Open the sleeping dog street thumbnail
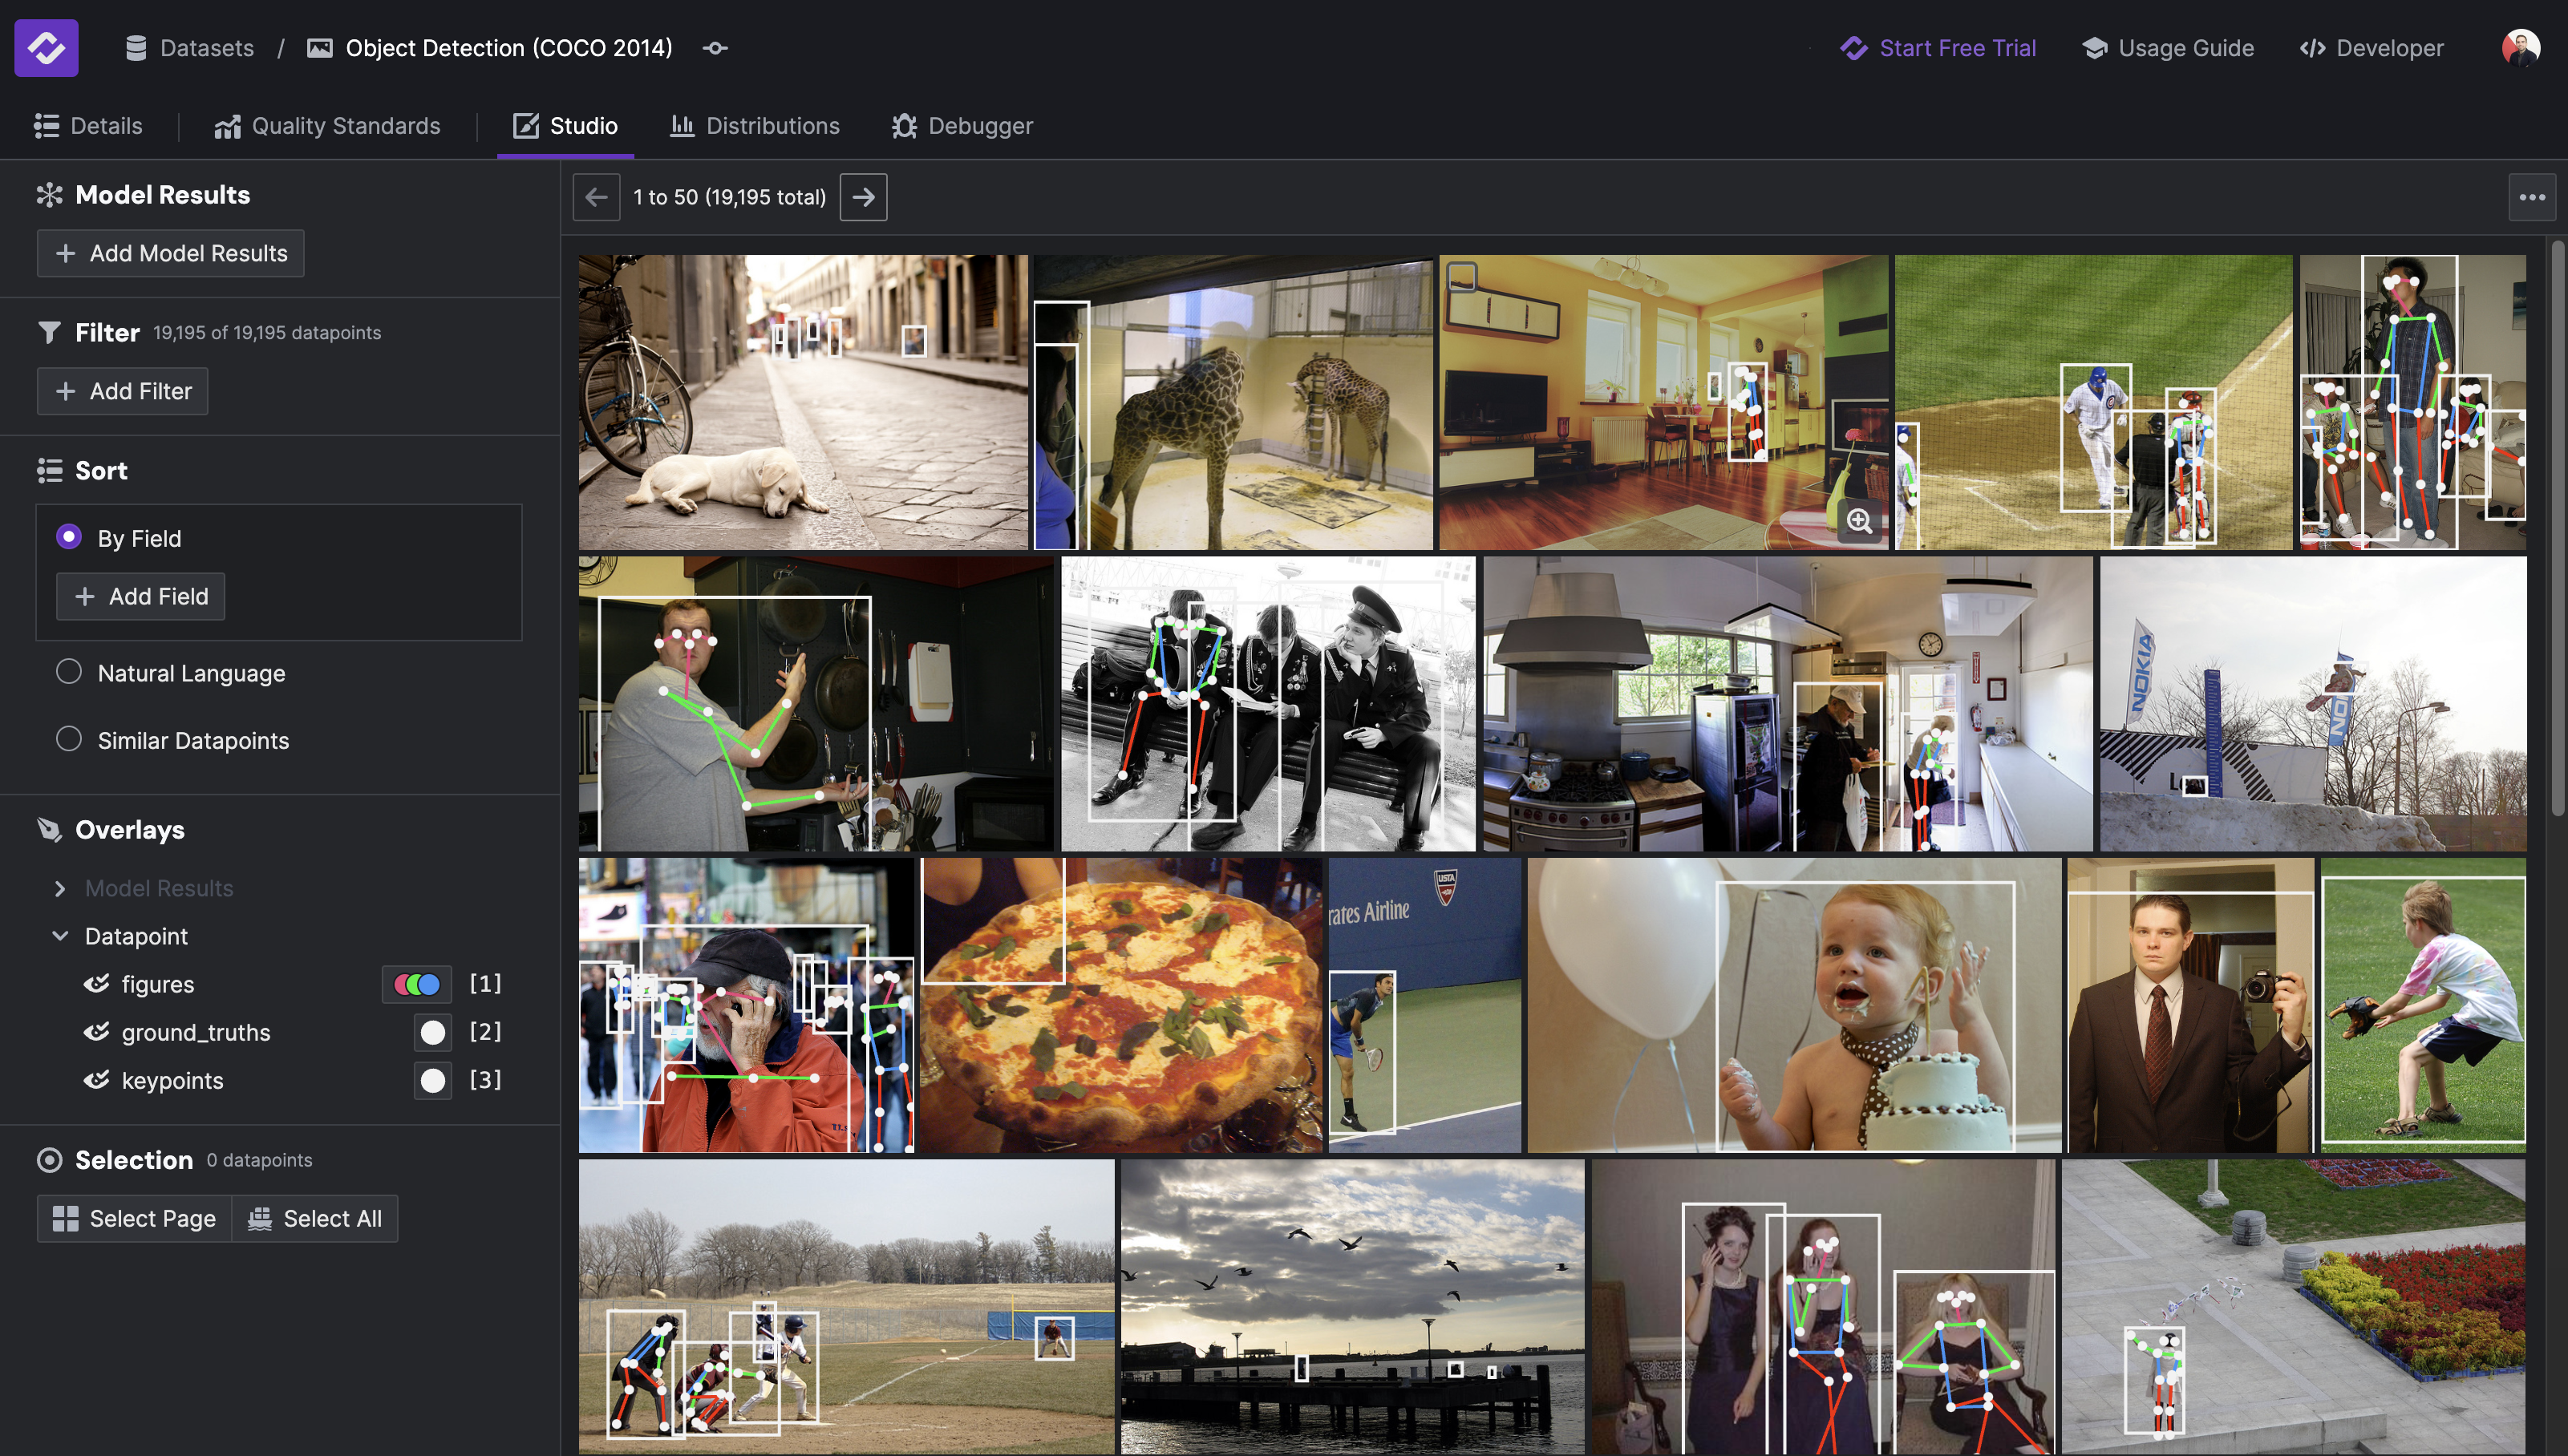2568x1456 pixels. click(802, 402)
